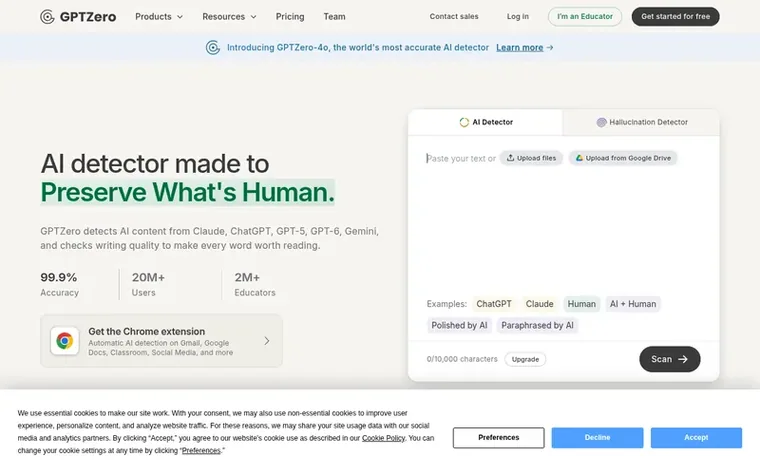Viewport: 760px width, 475px height.
Task: Open Get the Chrome extension card
Action: (x=161, y=340)
